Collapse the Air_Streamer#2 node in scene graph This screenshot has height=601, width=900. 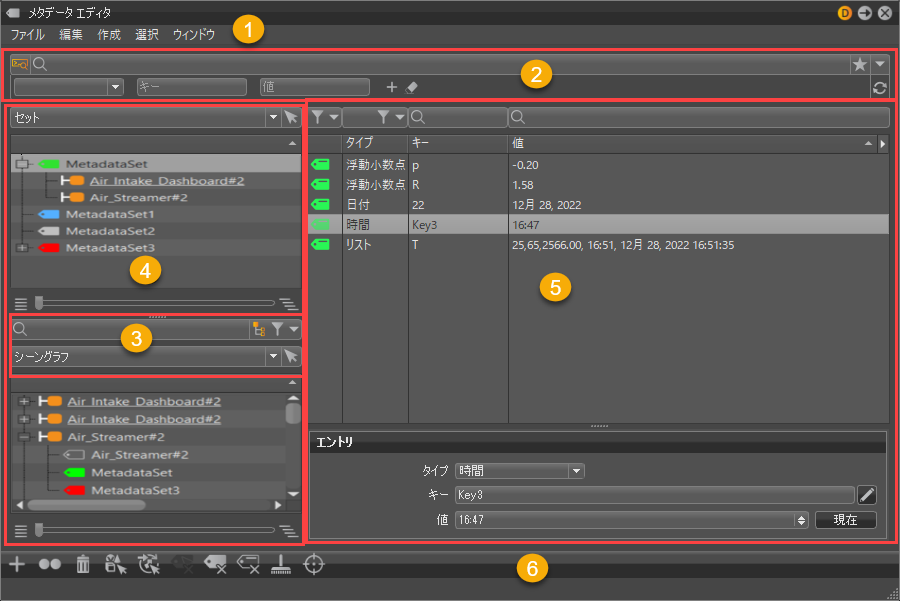point(24,437)
